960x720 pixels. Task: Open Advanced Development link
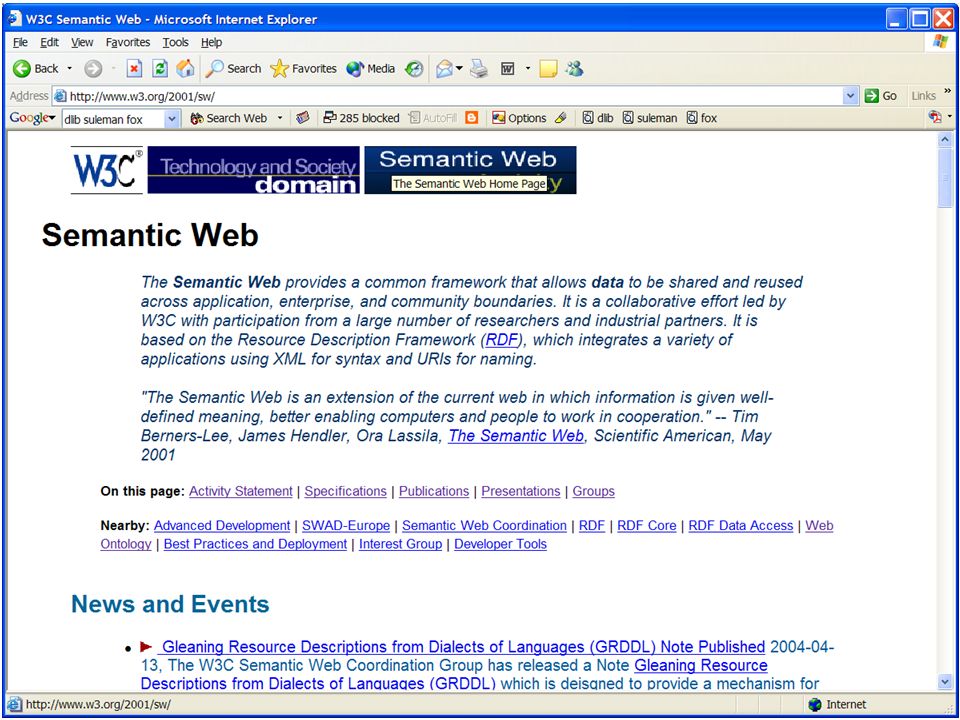tap(222, 525)
